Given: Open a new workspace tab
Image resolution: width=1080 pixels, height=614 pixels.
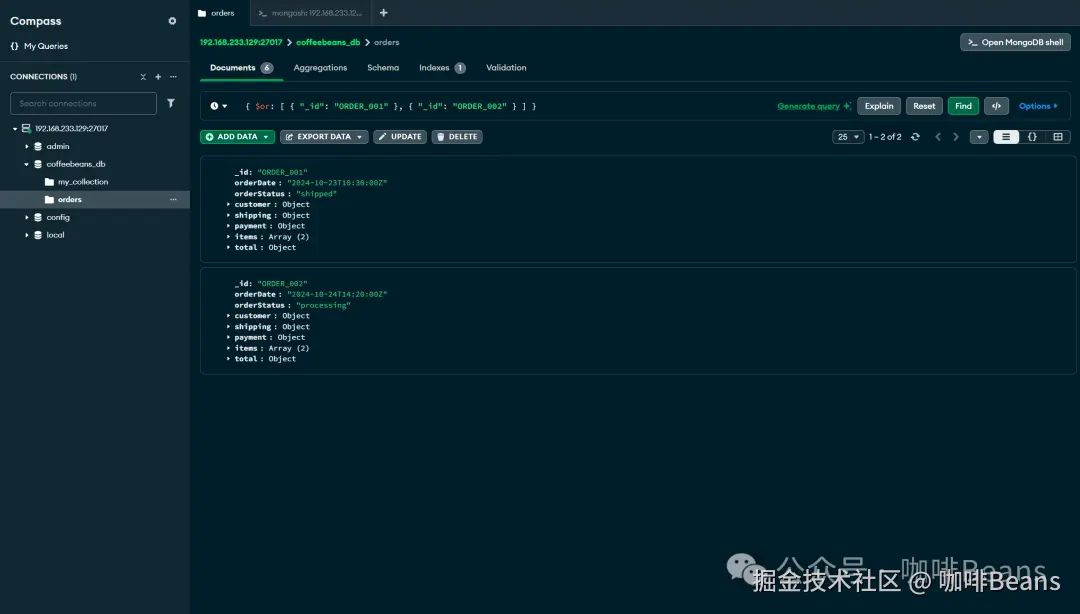Looking at the screenshot, I should [384, 13].
